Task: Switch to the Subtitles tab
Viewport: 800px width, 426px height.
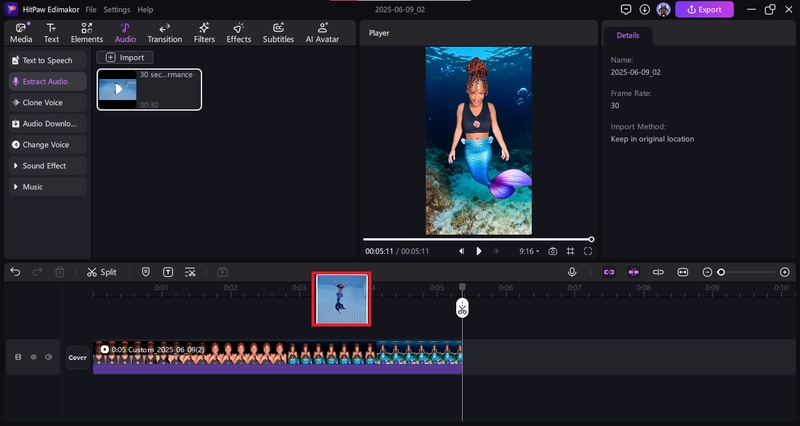Action: pos(278,33)
